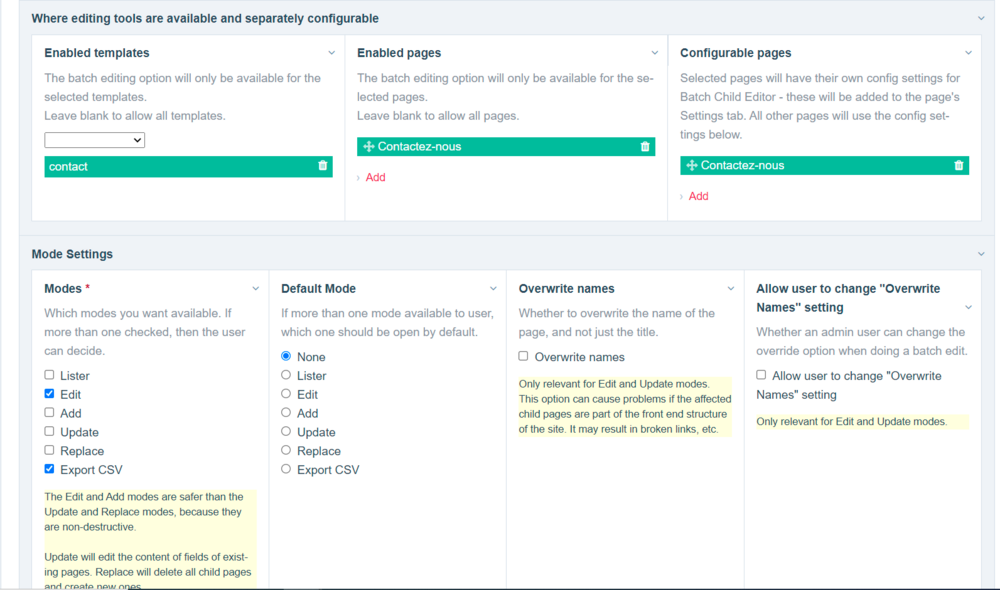Click trash icon in Enabled pages Contactez-nous row

[645, 146]
